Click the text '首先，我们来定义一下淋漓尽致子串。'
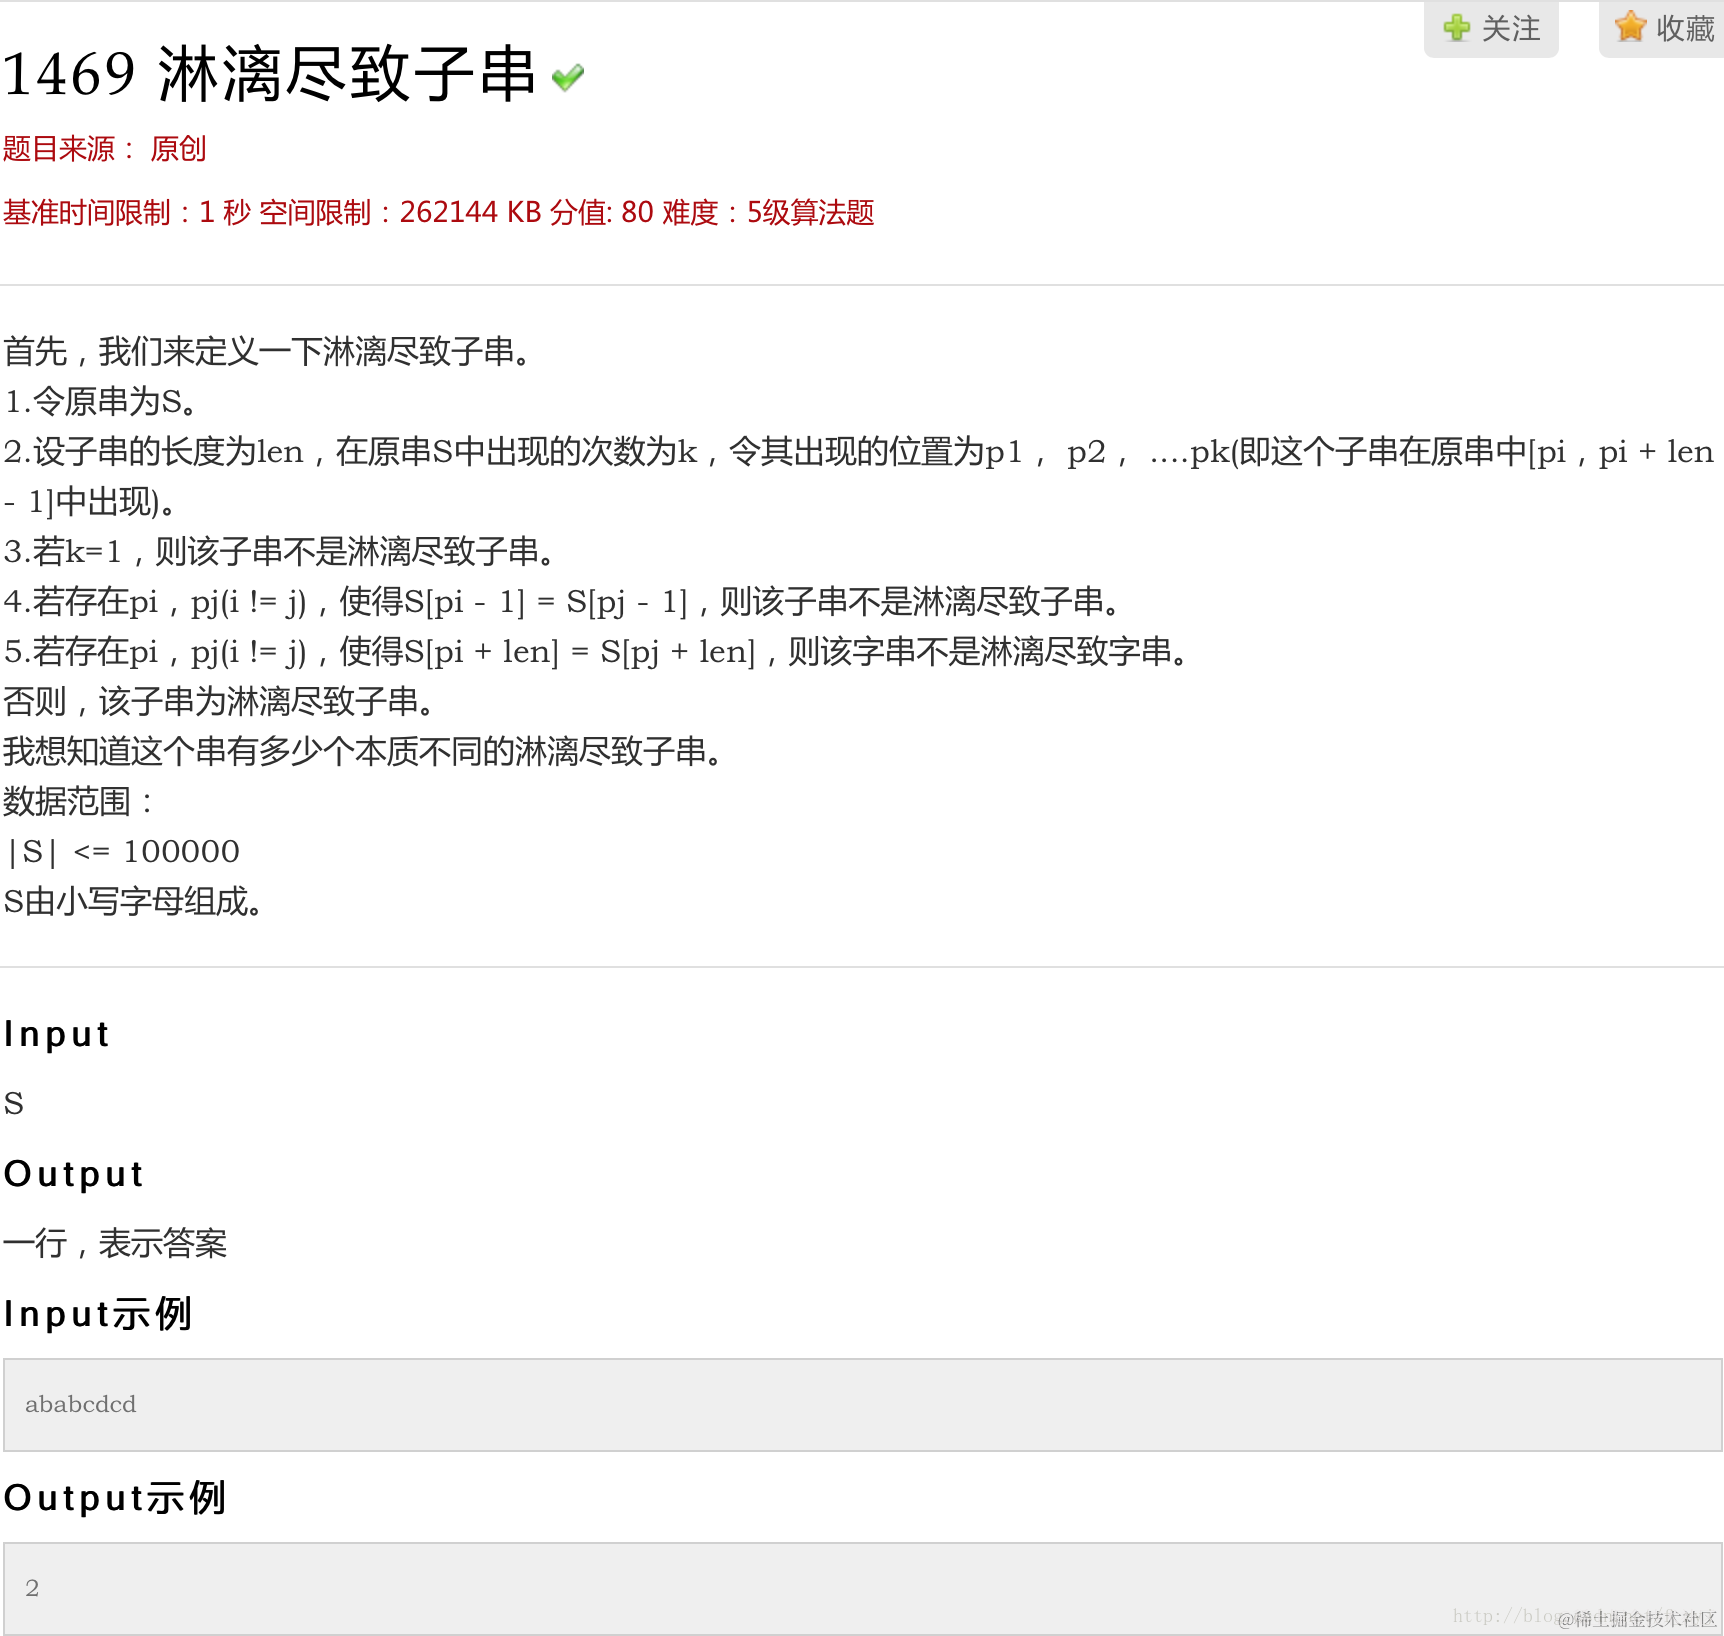1724x1636 pixels. 267,351
